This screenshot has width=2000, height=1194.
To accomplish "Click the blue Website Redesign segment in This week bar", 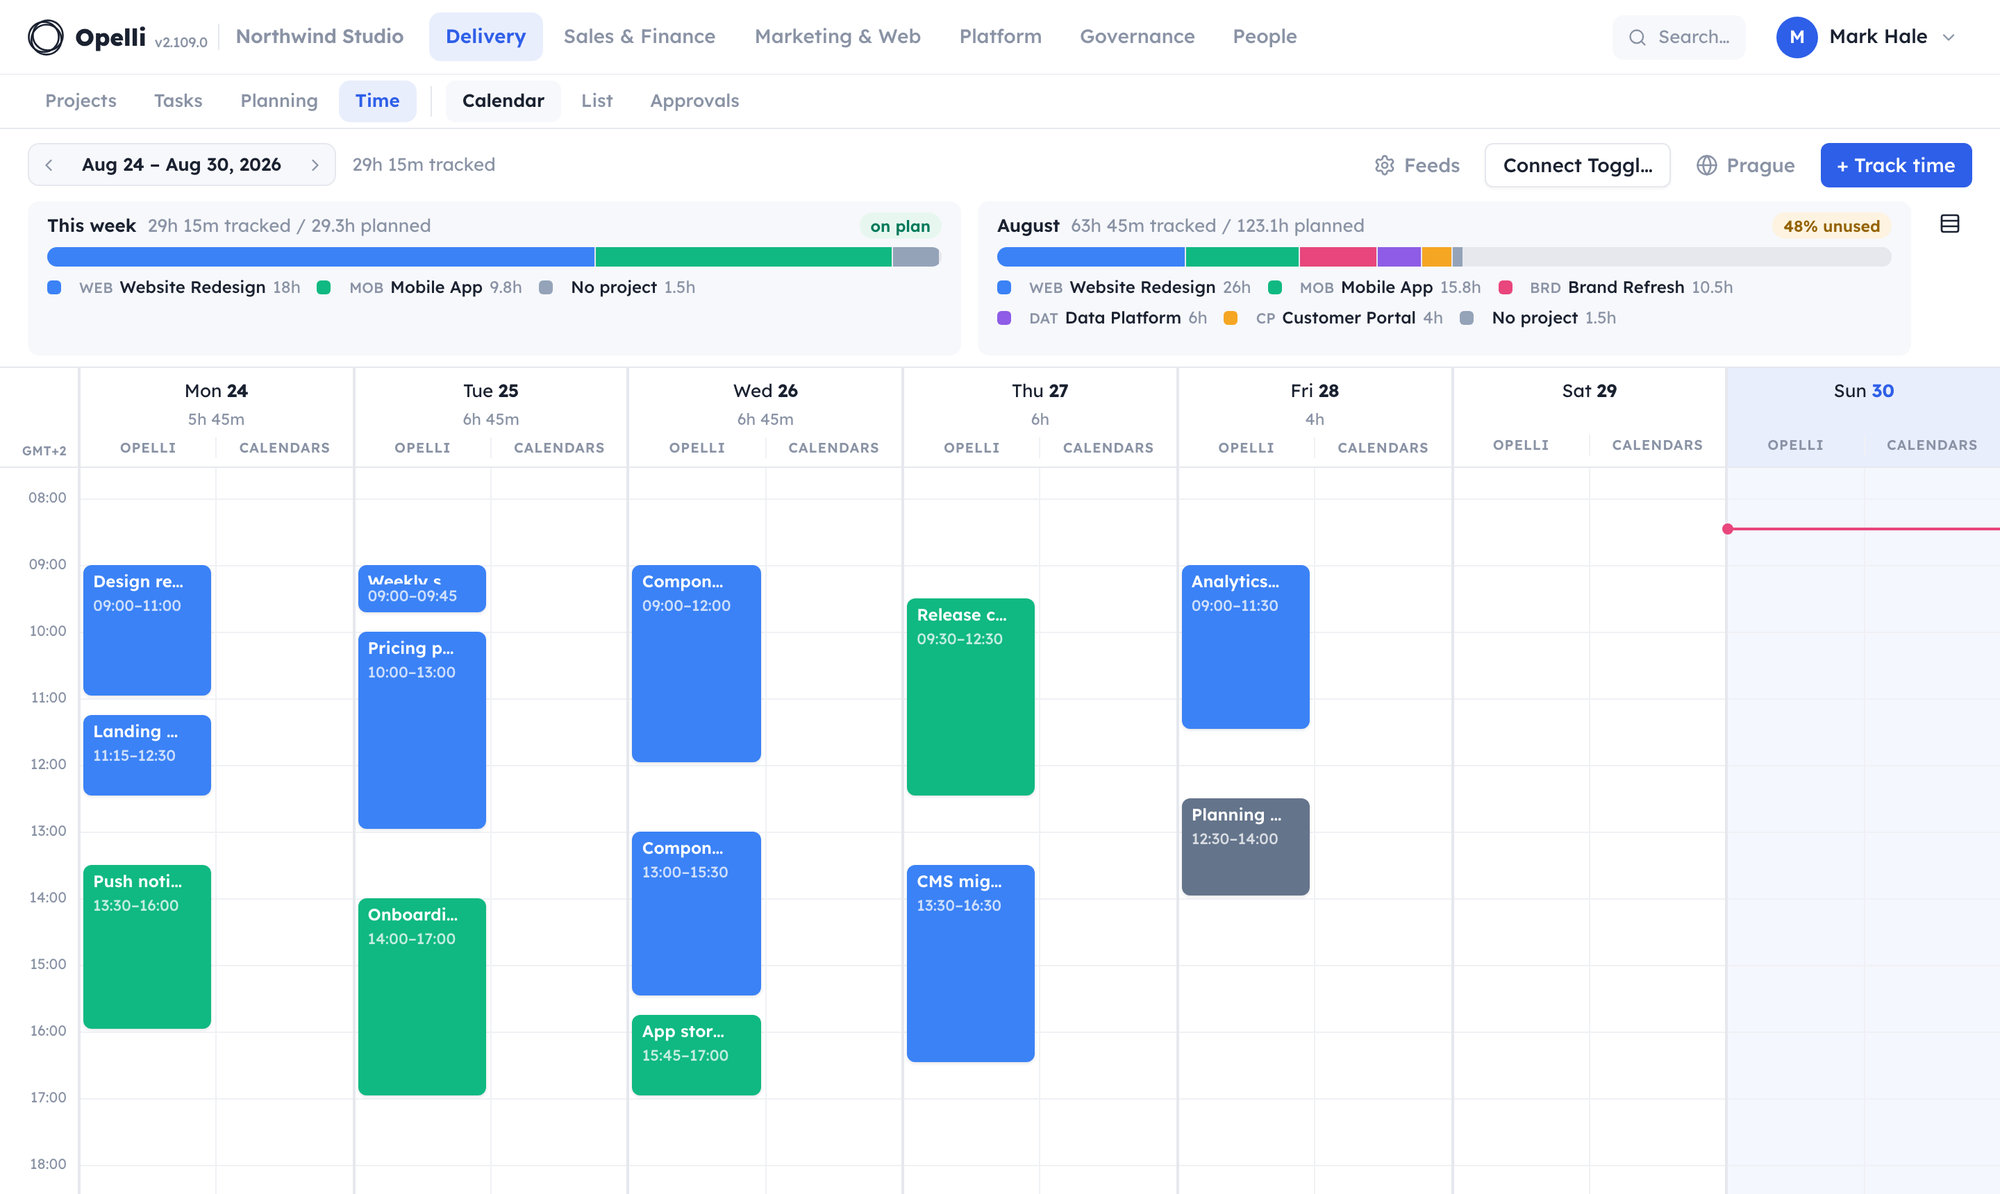I will coord(320,257).
